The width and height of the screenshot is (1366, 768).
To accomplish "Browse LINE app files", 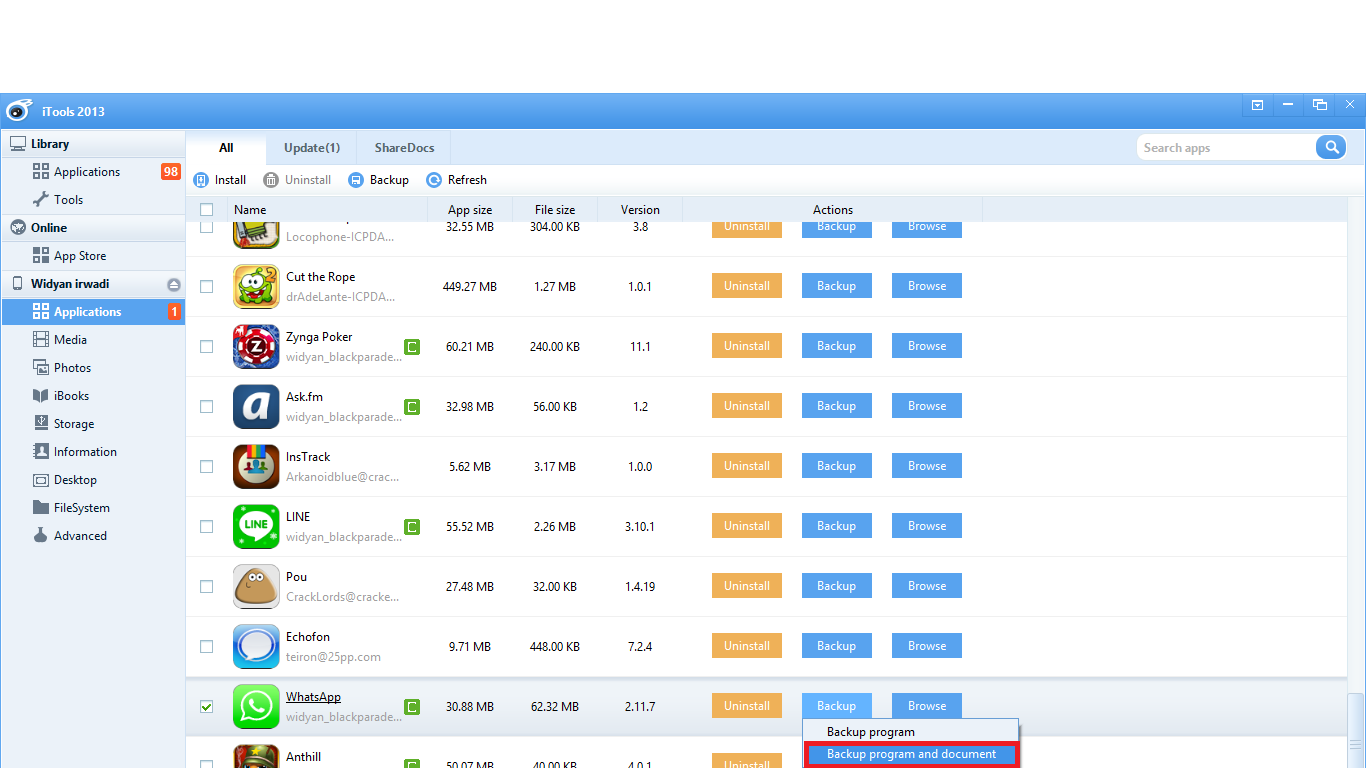I will coord(927,526).
